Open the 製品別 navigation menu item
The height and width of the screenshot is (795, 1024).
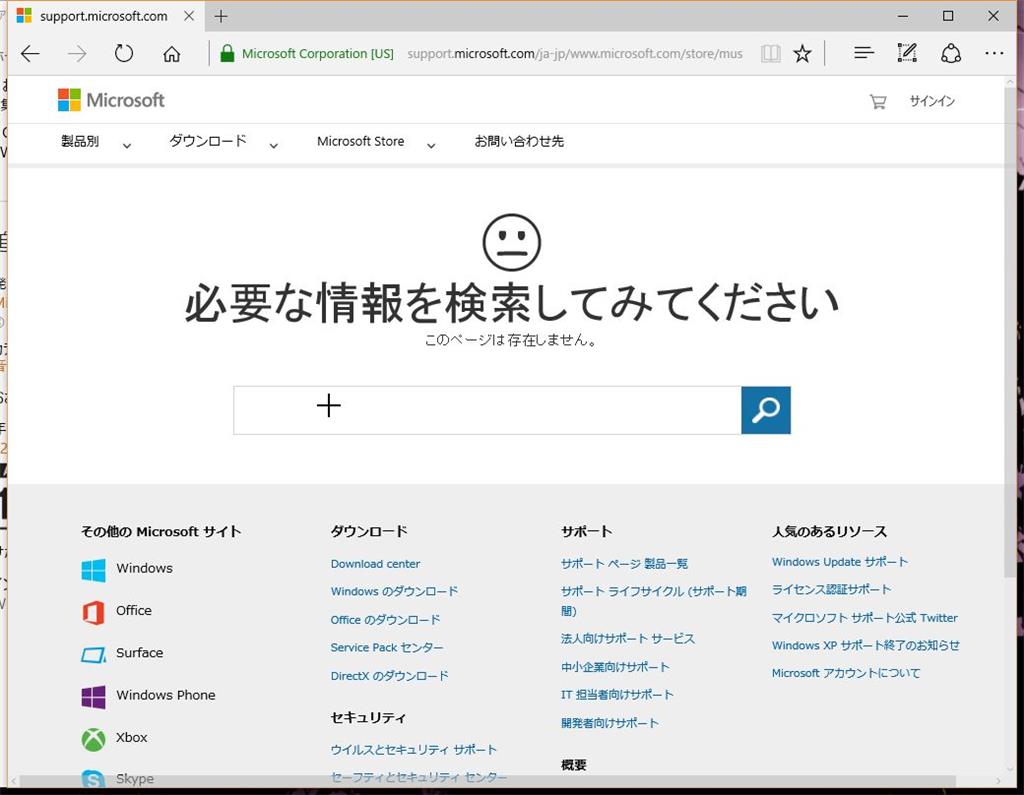(80, 141)
